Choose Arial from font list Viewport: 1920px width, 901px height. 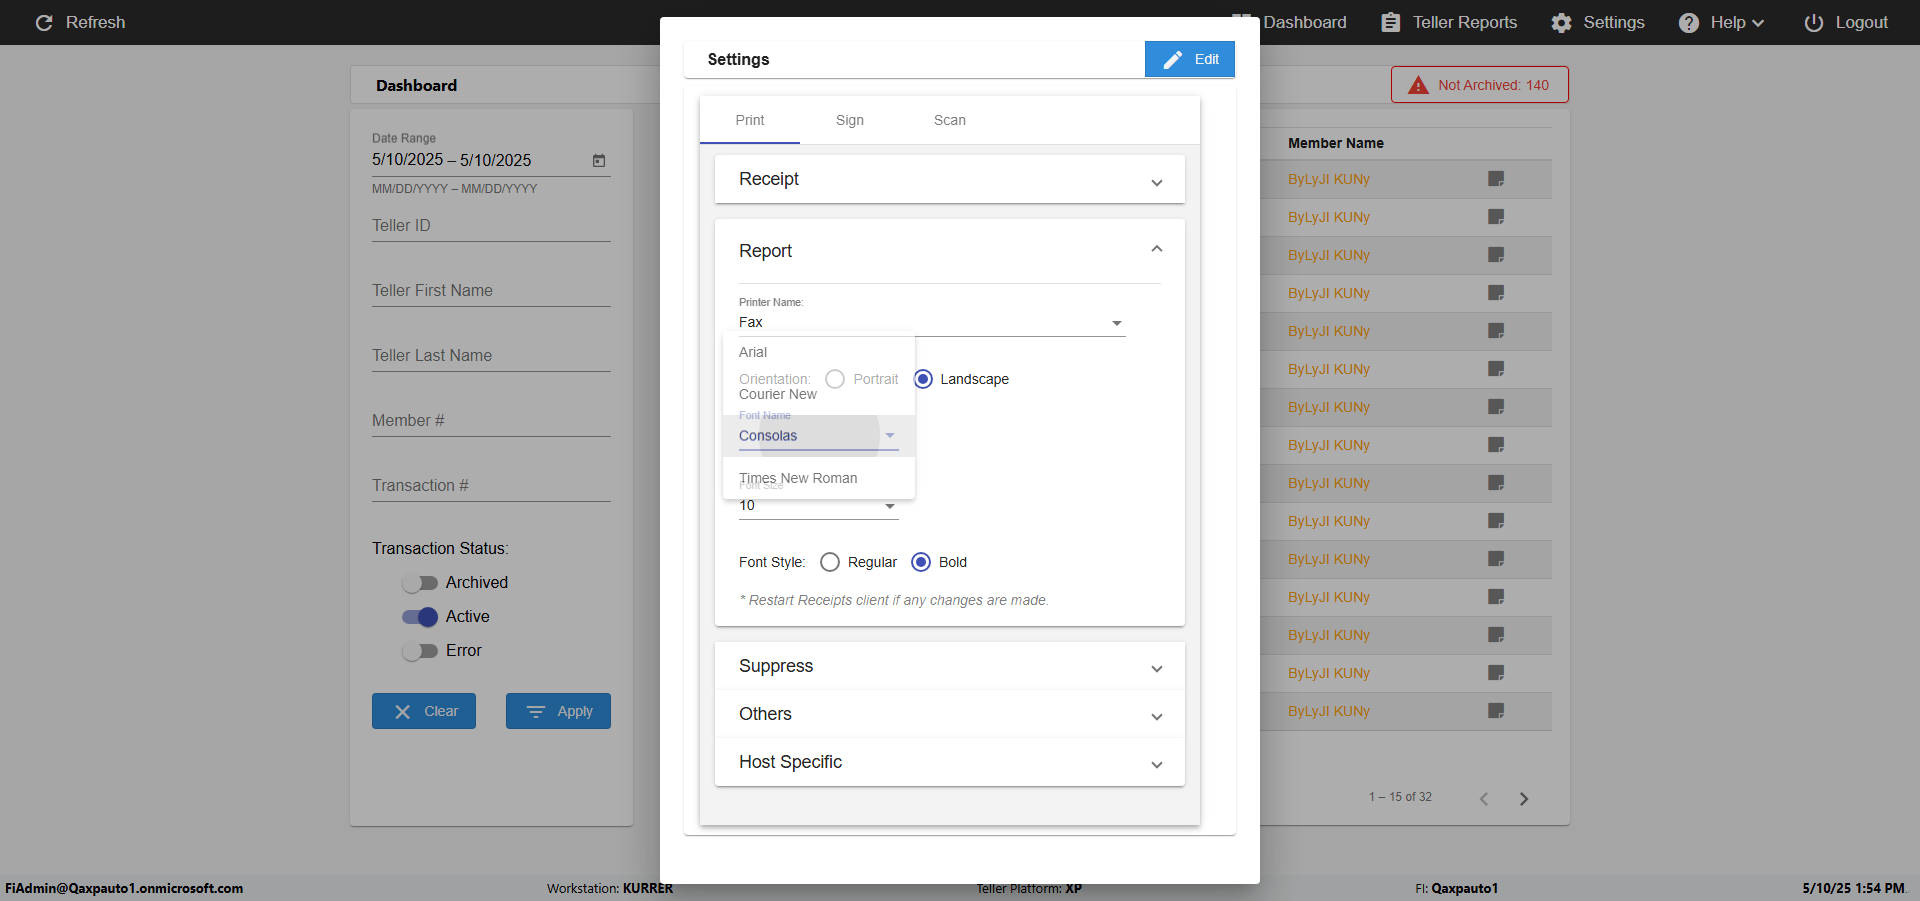point(818,352)
